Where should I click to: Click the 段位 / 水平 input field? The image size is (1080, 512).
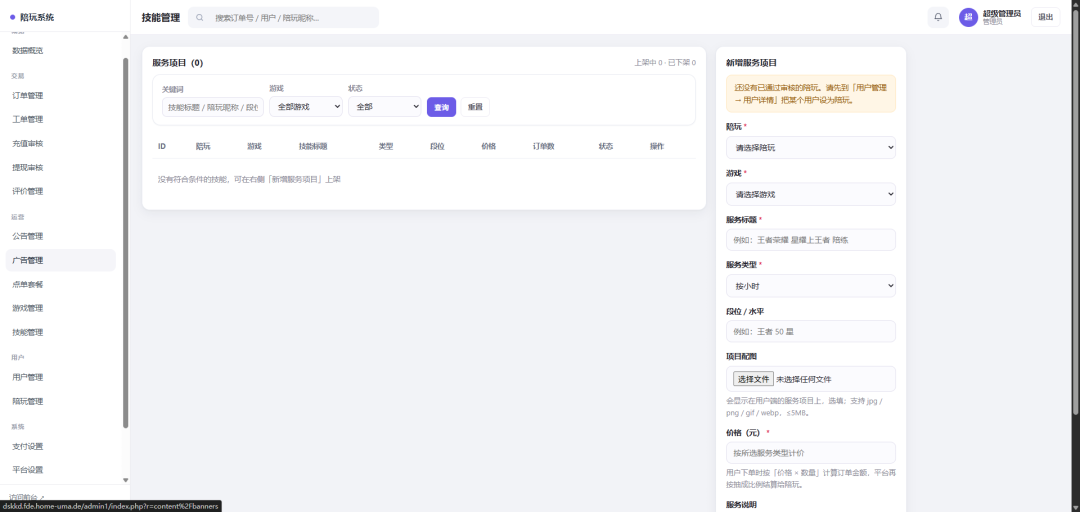[811, 331]
